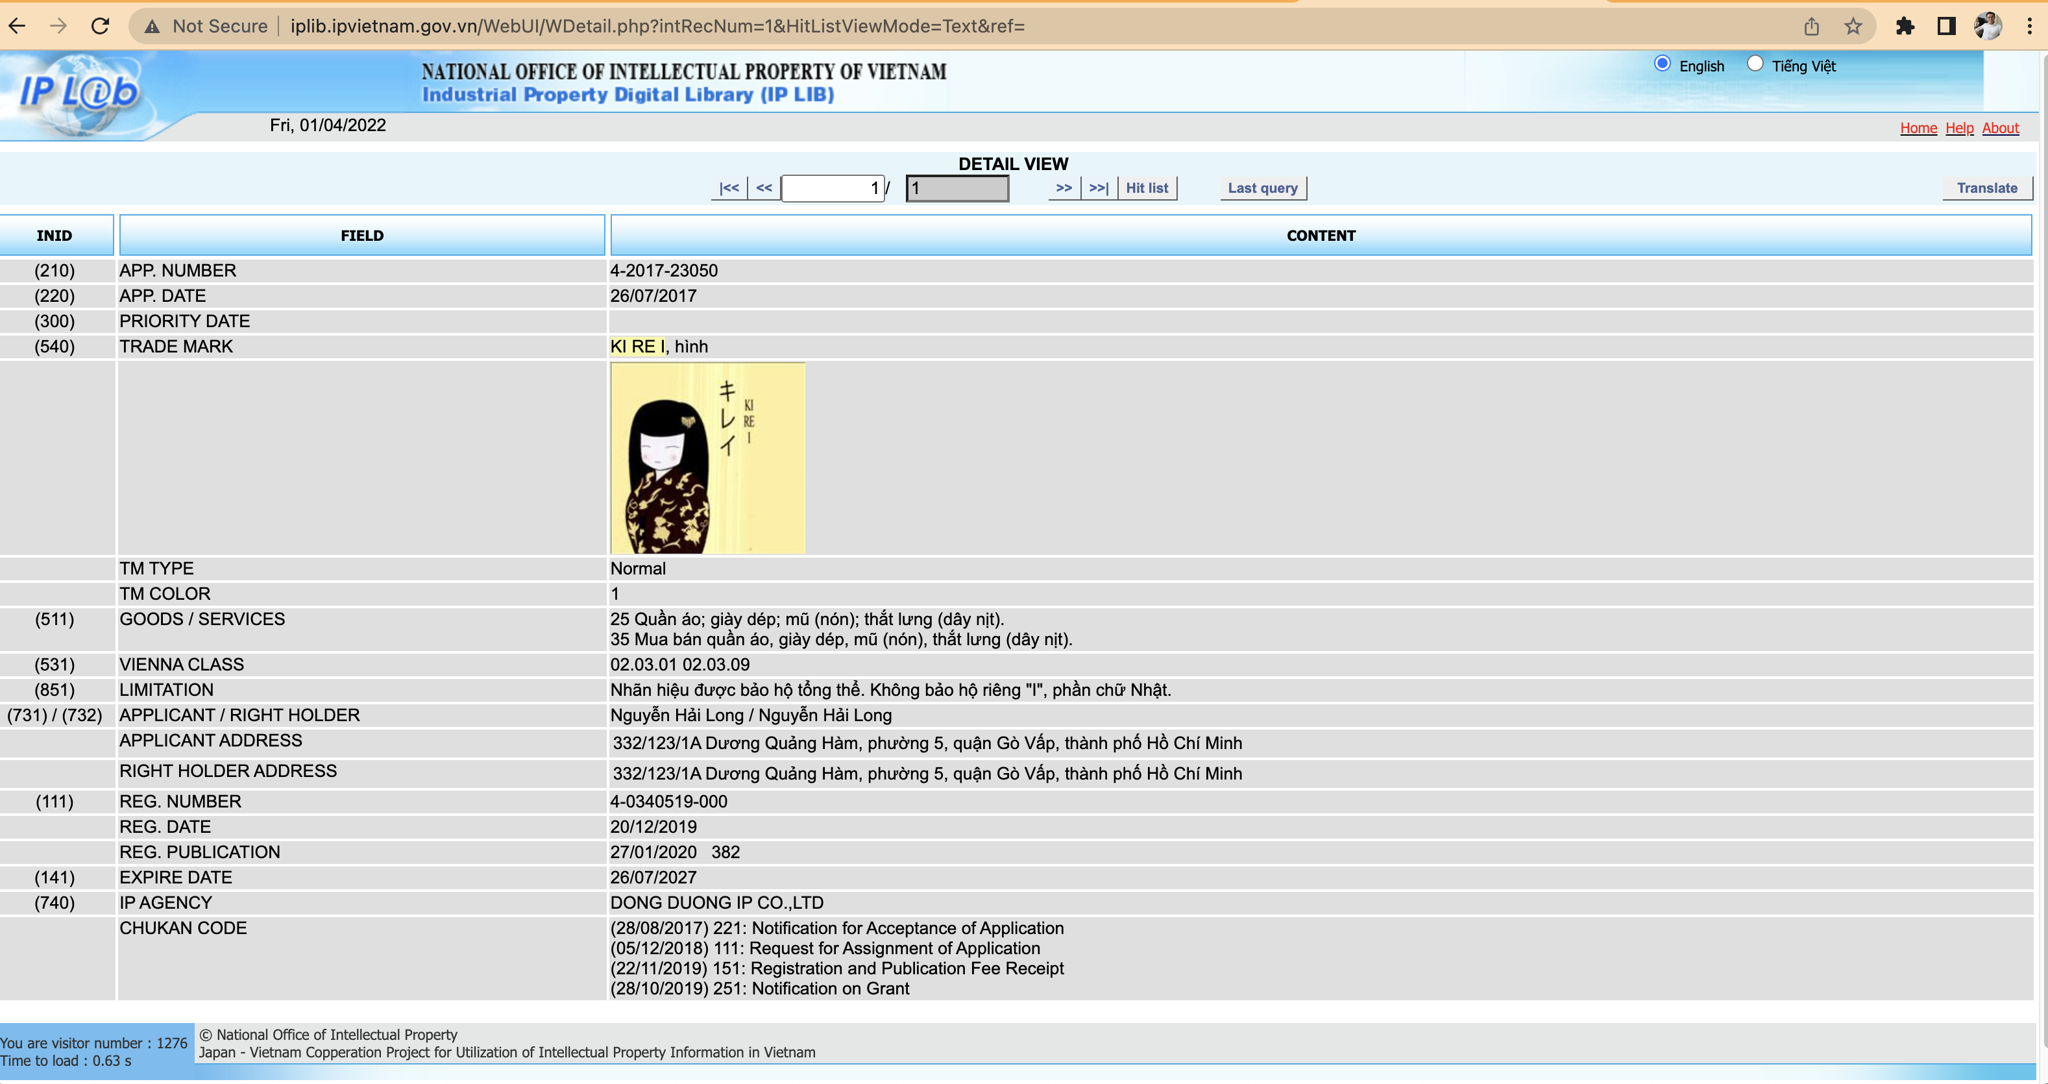Jump to the first record button
The image size is (2048, 1084).
(729, 188)
